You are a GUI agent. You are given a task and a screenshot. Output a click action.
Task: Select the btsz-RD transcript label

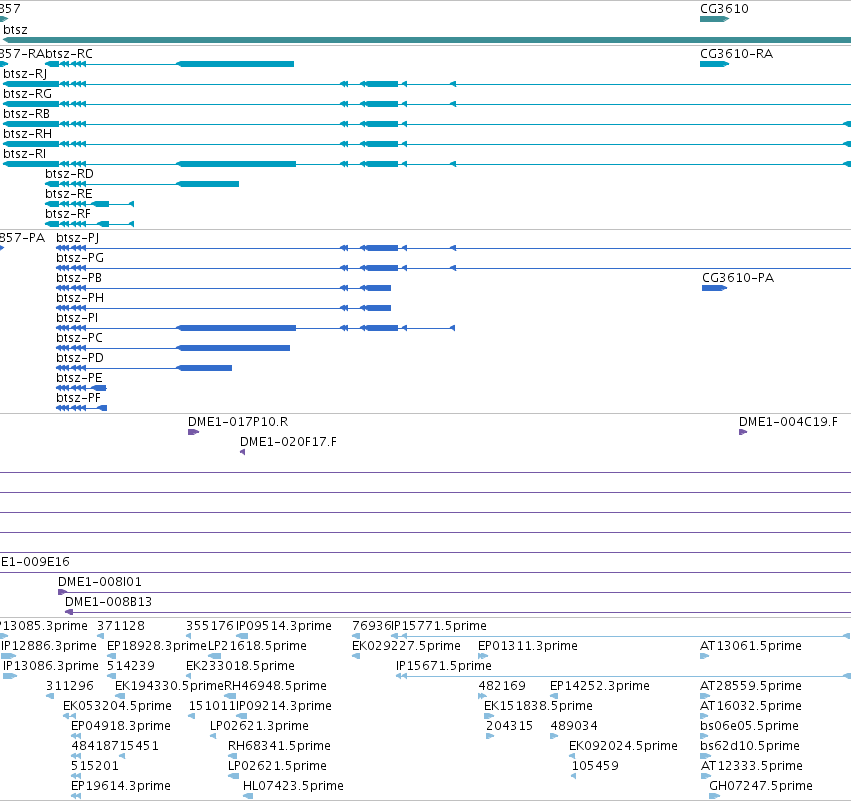(69, 174)
